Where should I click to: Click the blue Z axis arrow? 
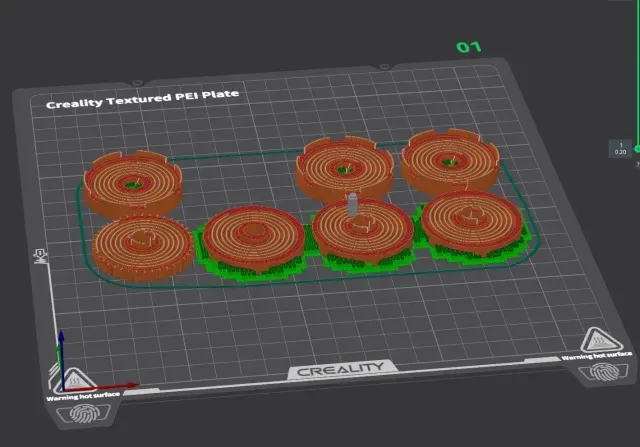coord(61,359)
